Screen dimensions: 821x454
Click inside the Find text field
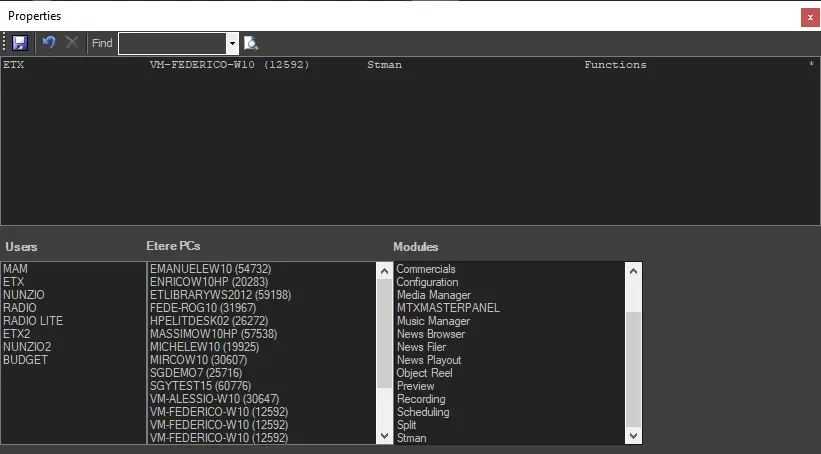tap(171, 43)
